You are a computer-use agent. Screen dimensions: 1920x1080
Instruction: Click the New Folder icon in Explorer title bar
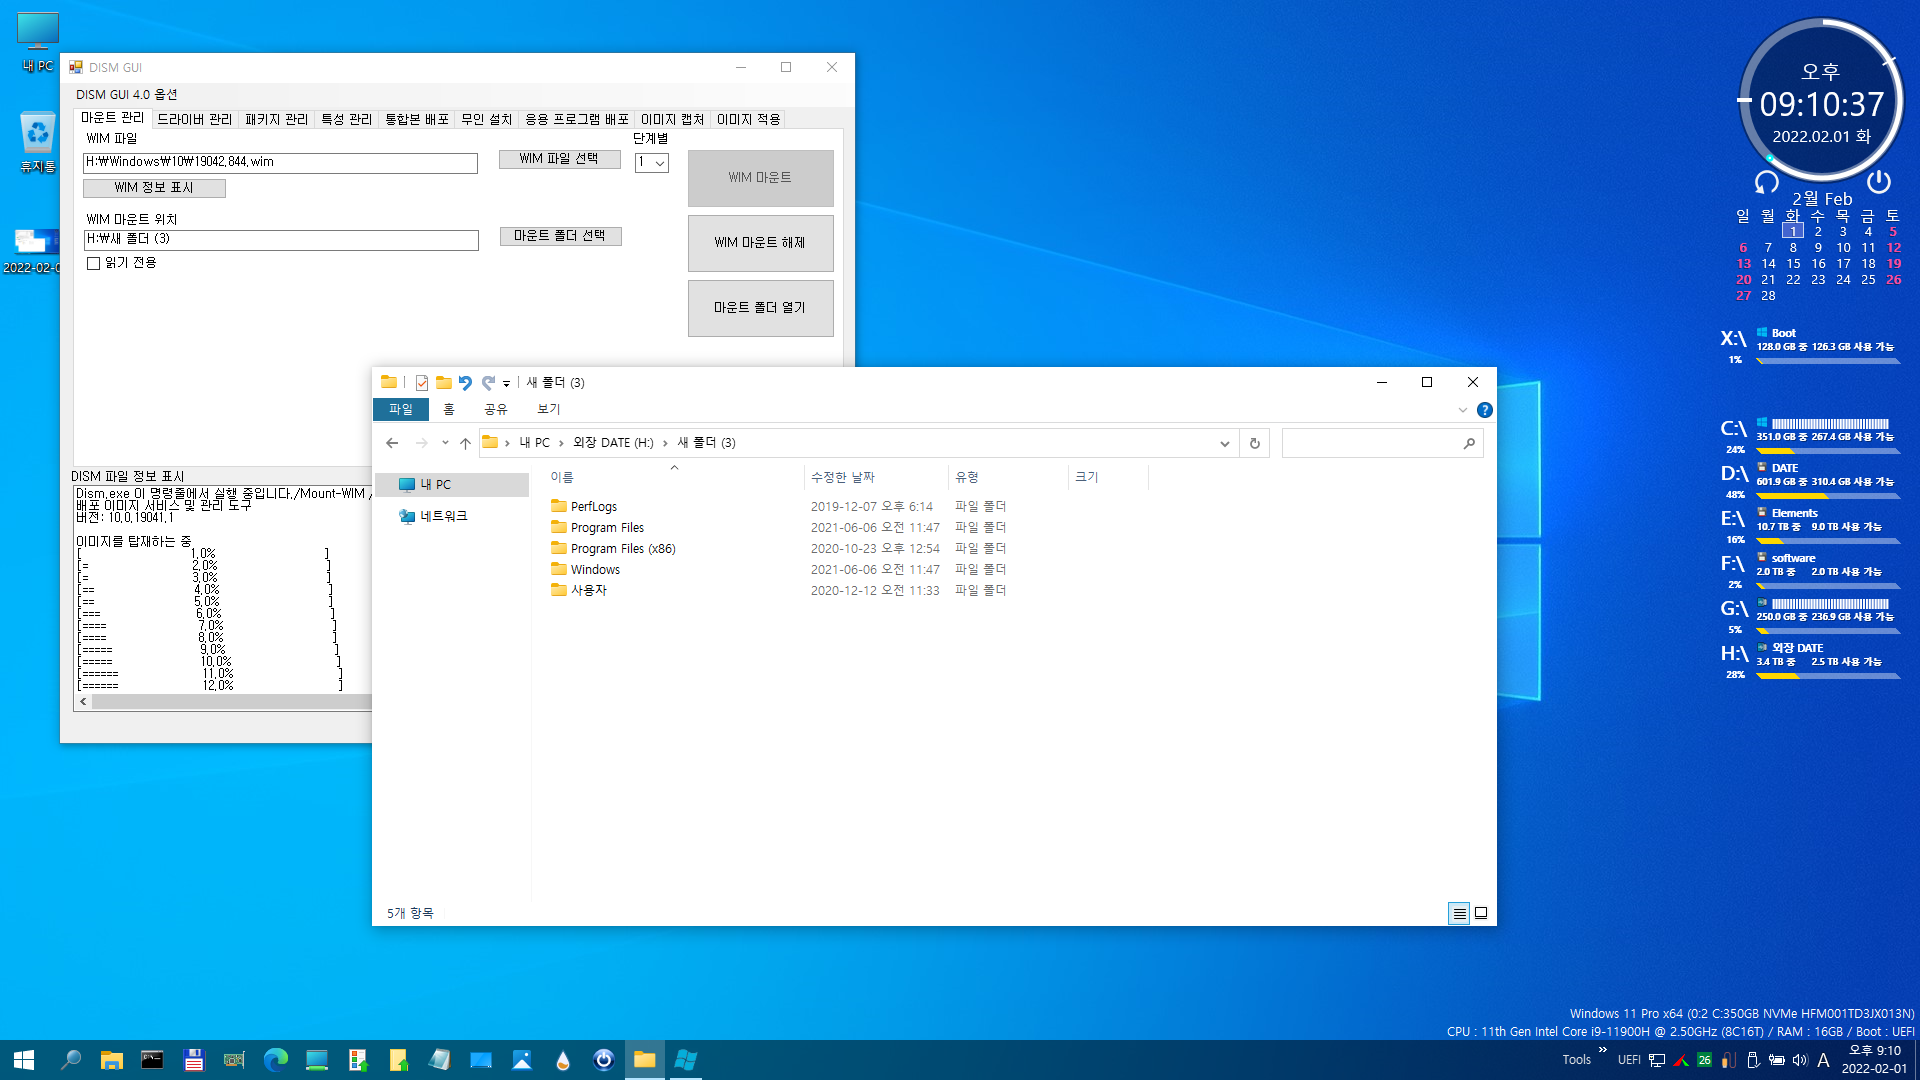(x=443, y=383)
